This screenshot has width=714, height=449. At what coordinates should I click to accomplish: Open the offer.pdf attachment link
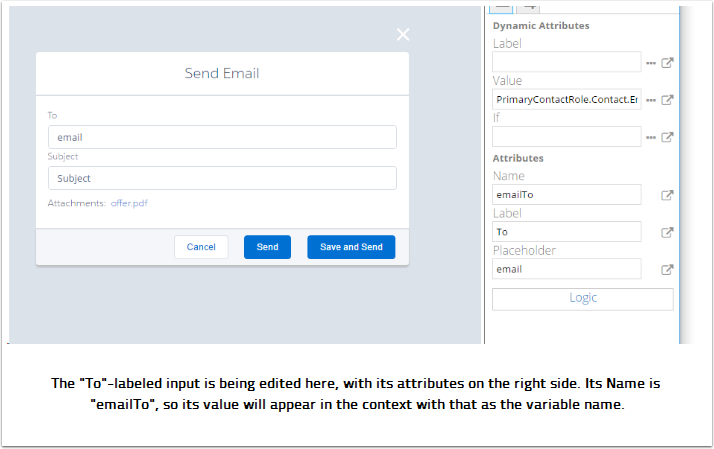(129, 203)
